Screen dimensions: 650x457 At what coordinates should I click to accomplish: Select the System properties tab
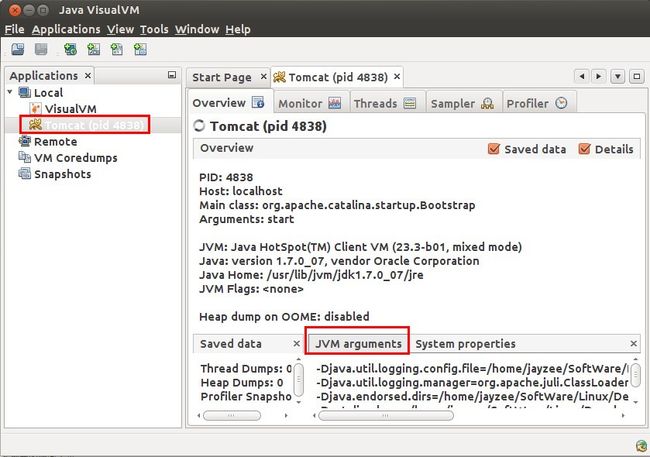point(465,344)
